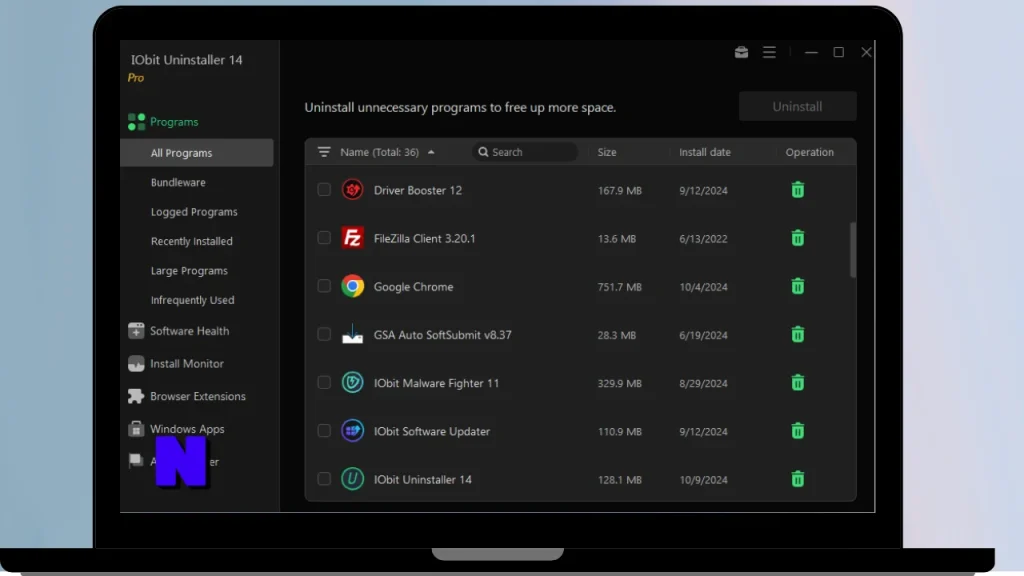Click the Driver Booster 12 name text

[x=417, y=191]
